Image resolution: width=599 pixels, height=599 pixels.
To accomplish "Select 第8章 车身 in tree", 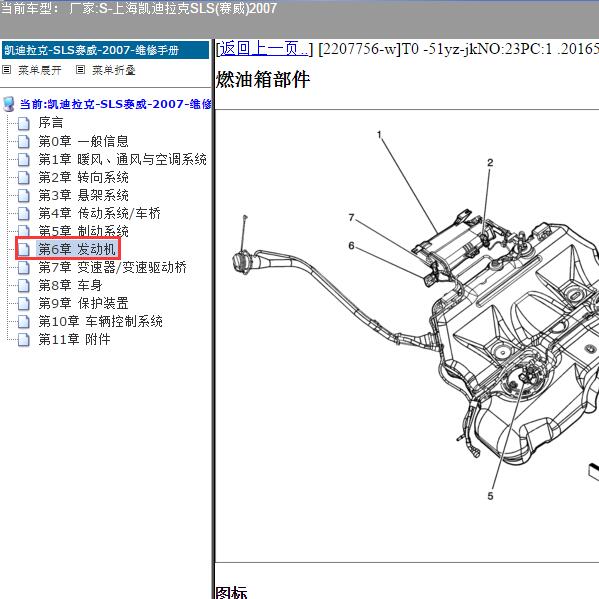I will pyautogui.click(x=70, y=285).
